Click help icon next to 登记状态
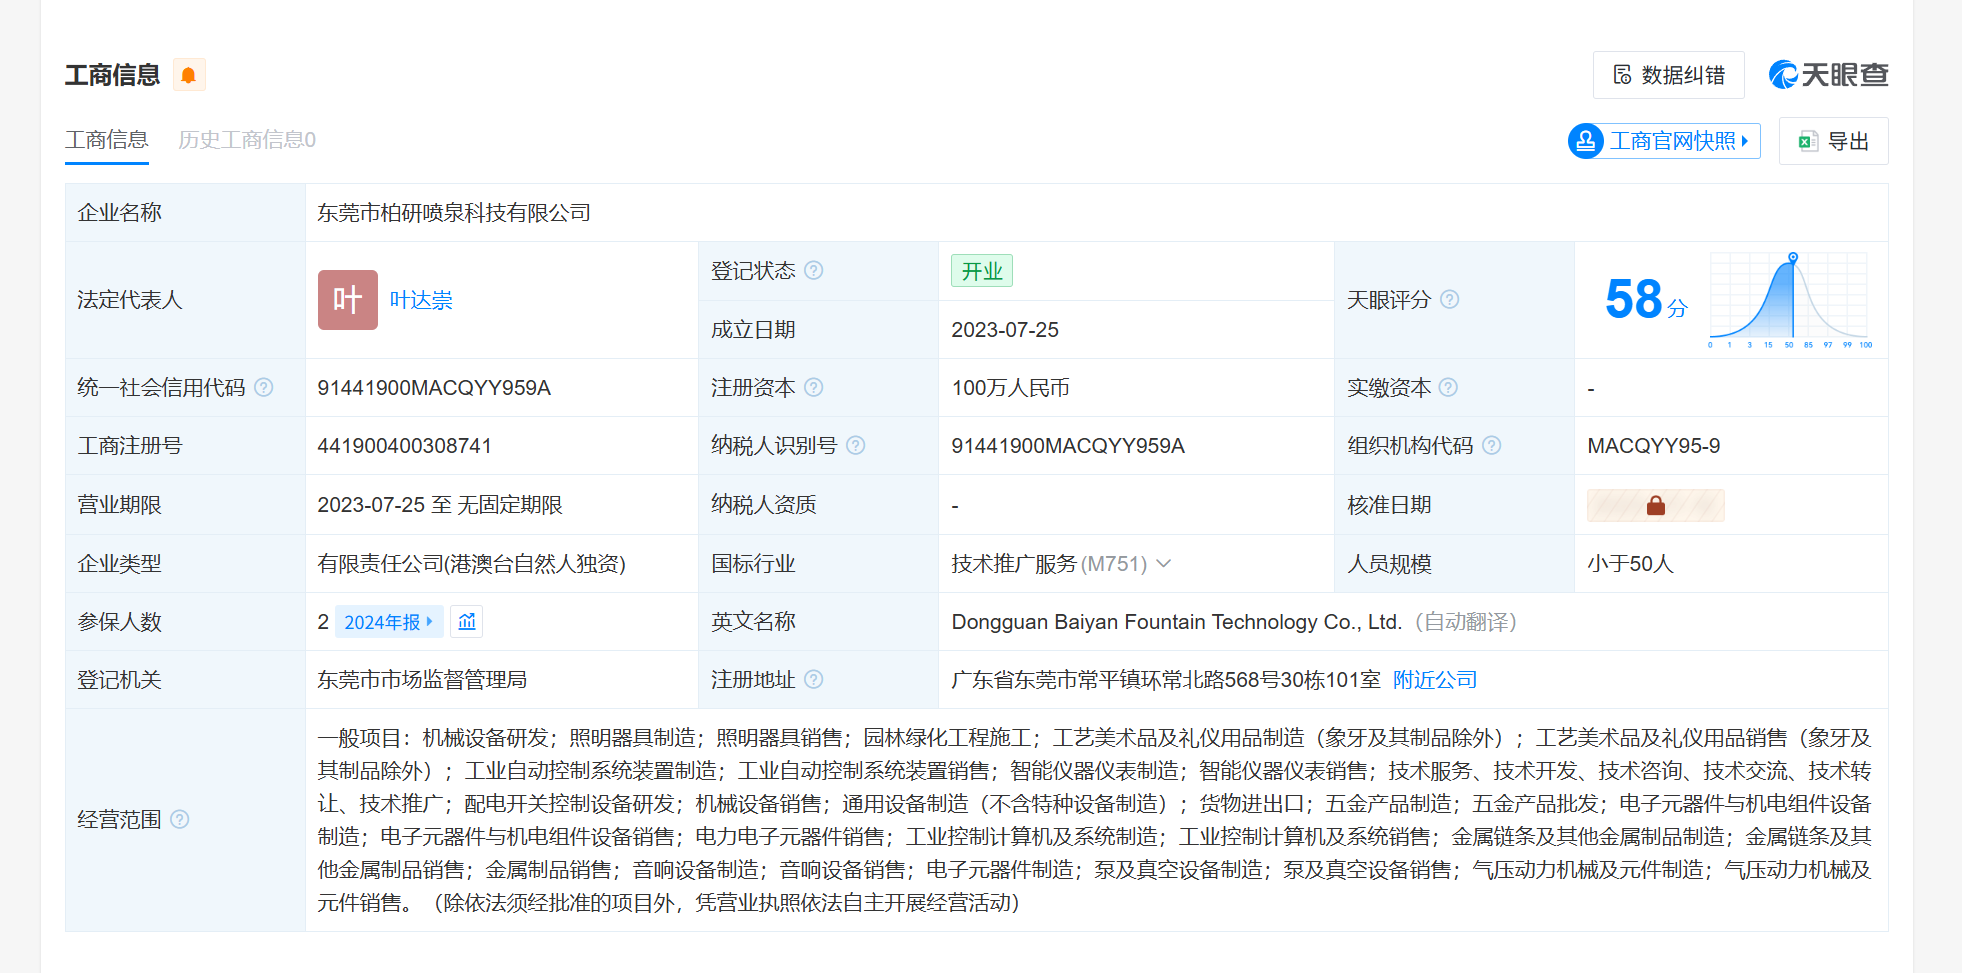Screen dimensions: 1962x973 814,271
